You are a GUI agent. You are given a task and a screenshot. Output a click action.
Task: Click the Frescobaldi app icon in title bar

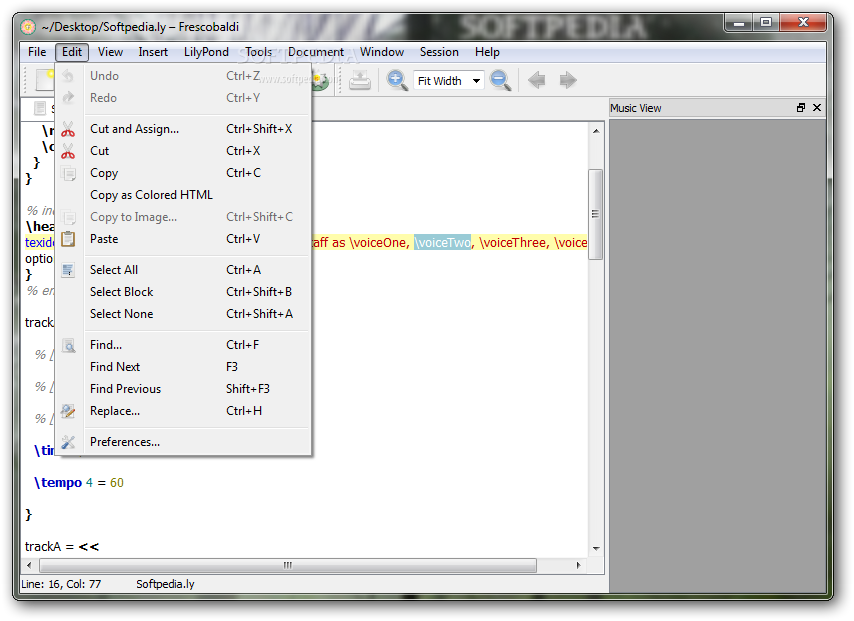28,26
